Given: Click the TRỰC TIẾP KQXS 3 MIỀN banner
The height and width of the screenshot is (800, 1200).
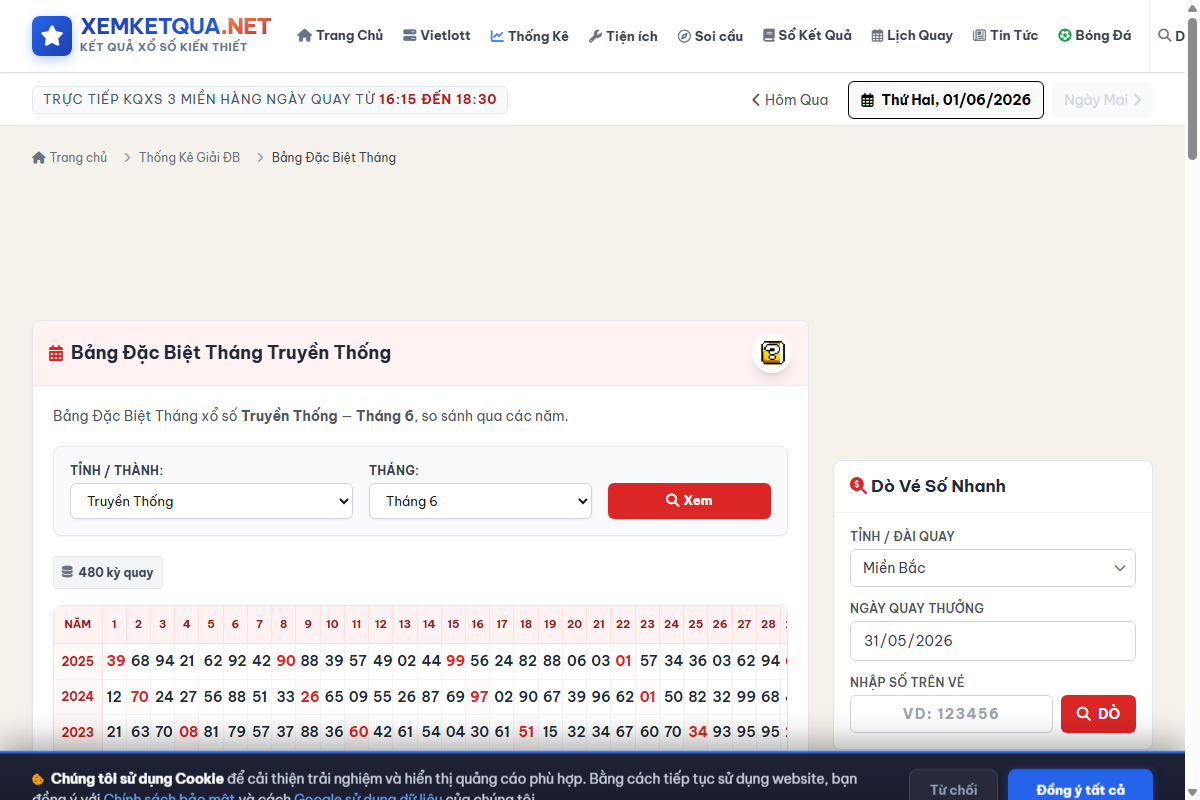Looking at the screenshot, I should click(270, 100).
